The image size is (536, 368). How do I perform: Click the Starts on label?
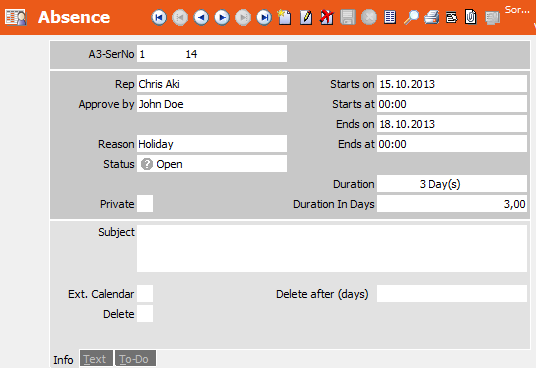click(352, 84)
